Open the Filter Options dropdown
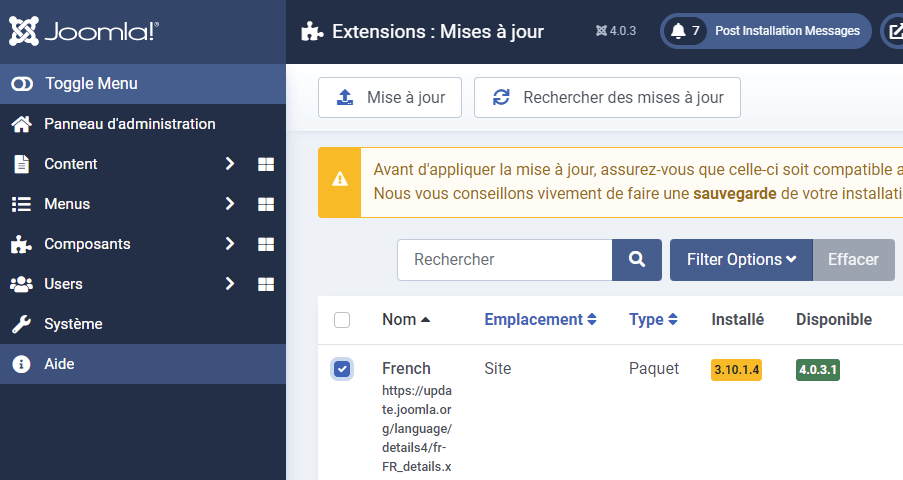The height and width of the screenshot is (480, 903). pyautogui.click(x=741, y=260)
